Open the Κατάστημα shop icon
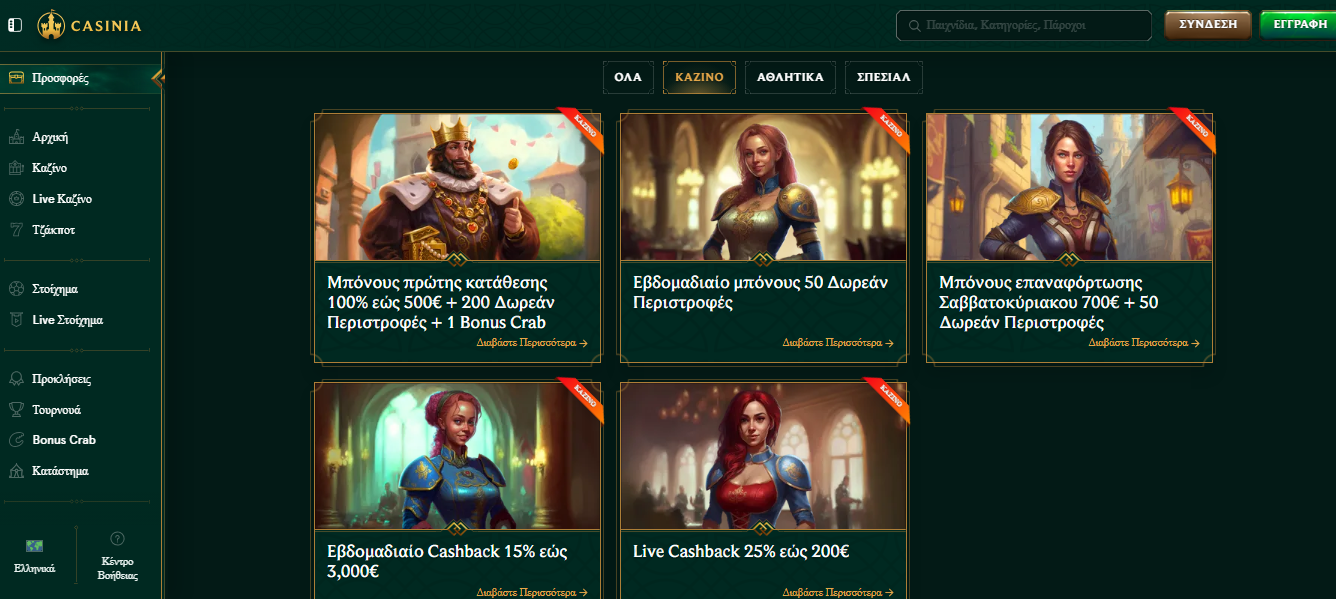Screen dimensions: 1336x599 [x=16, y=471]
